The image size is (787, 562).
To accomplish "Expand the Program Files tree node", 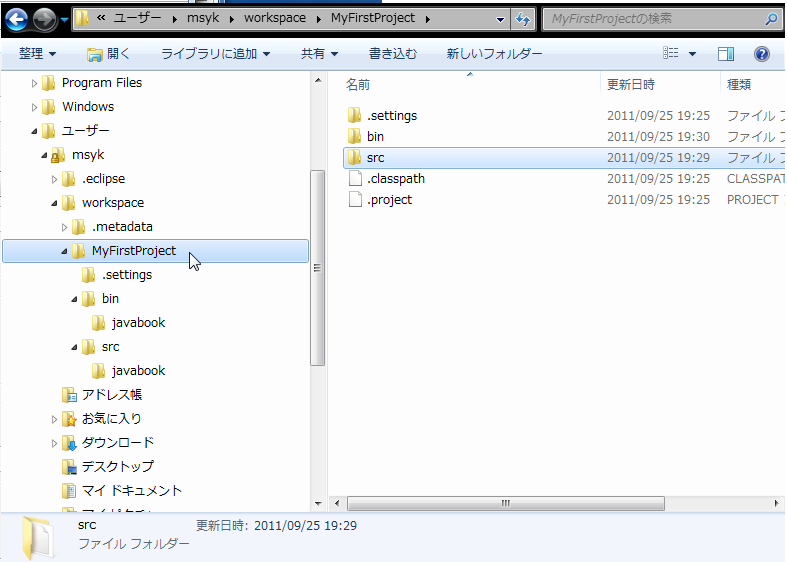I will [35, 83].
